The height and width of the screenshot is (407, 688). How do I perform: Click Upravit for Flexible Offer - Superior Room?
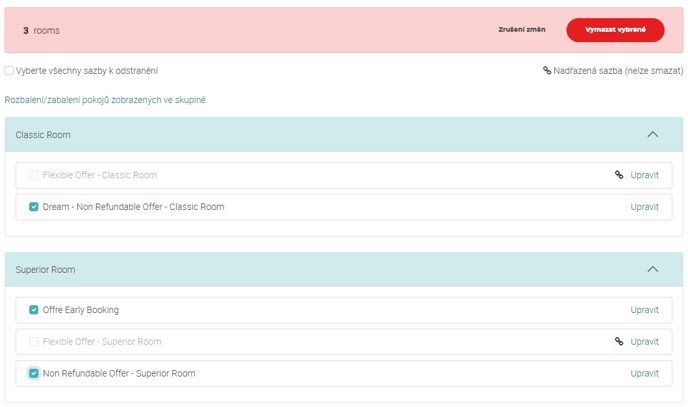[644, 341]
